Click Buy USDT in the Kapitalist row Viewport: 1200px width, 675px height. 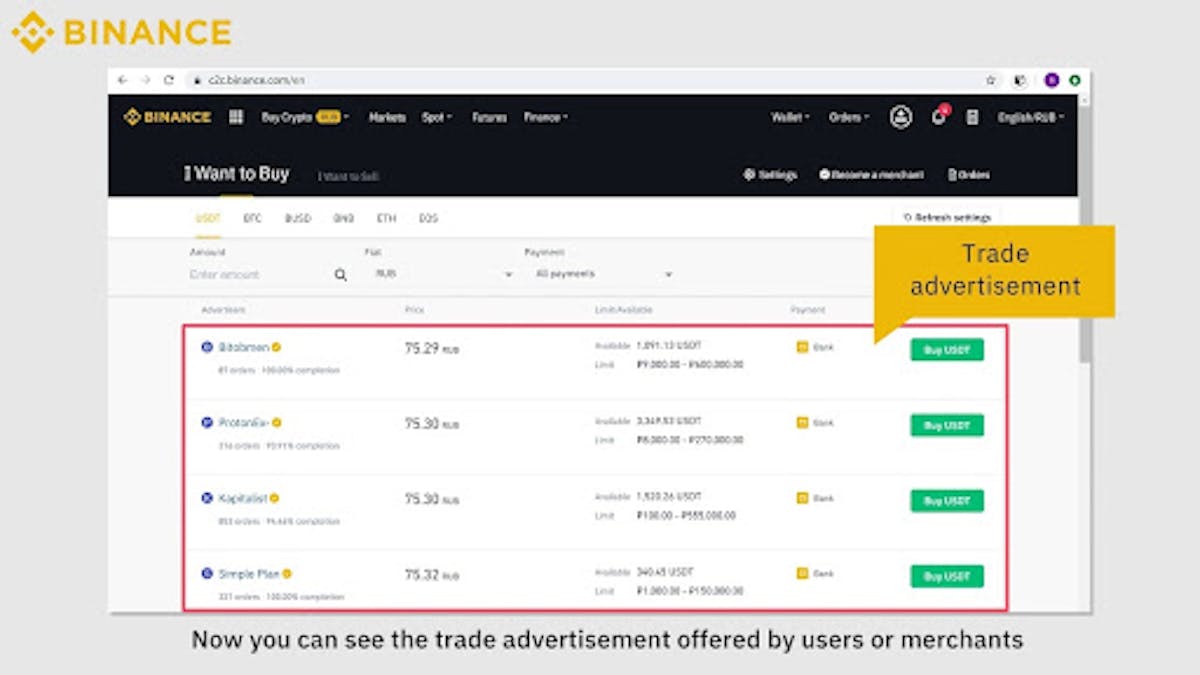click(x=947, y=501)
